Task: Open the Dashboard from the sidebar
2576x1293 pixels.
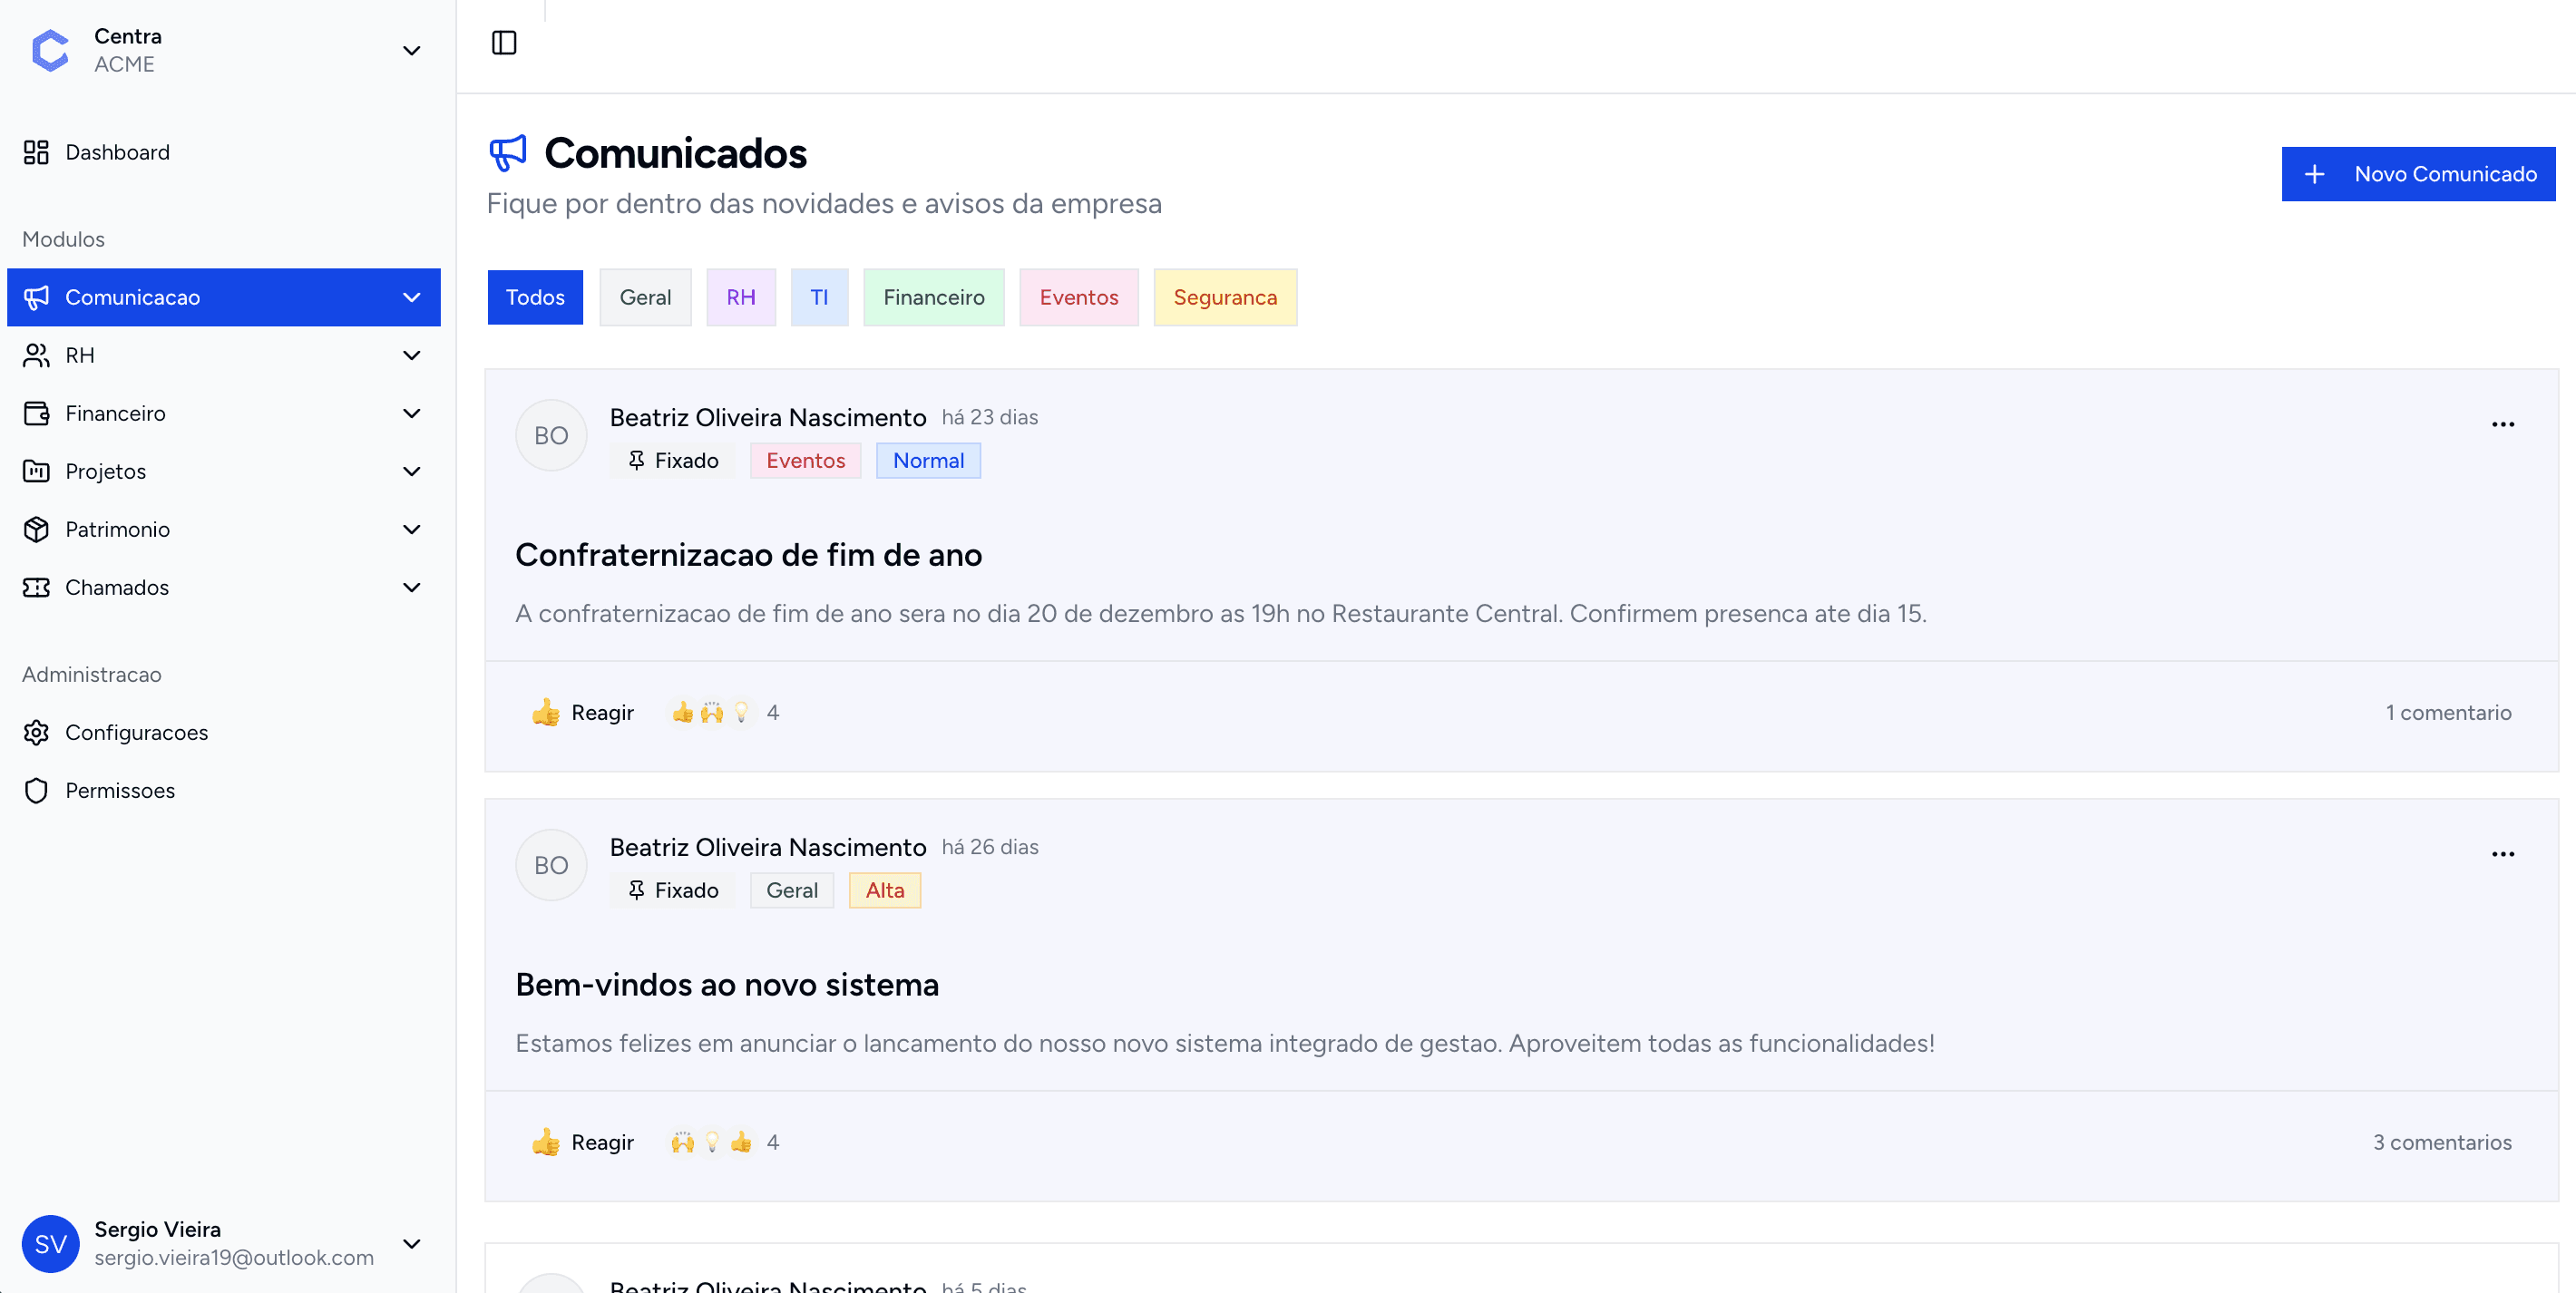Action: click(37, 152)
